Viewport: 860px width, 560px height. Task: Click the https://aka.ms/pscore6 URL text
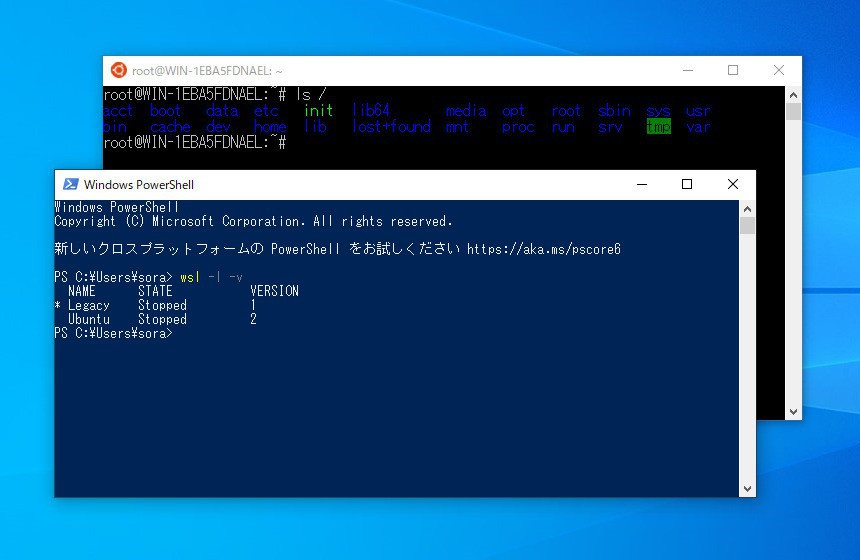pos(544,249)
